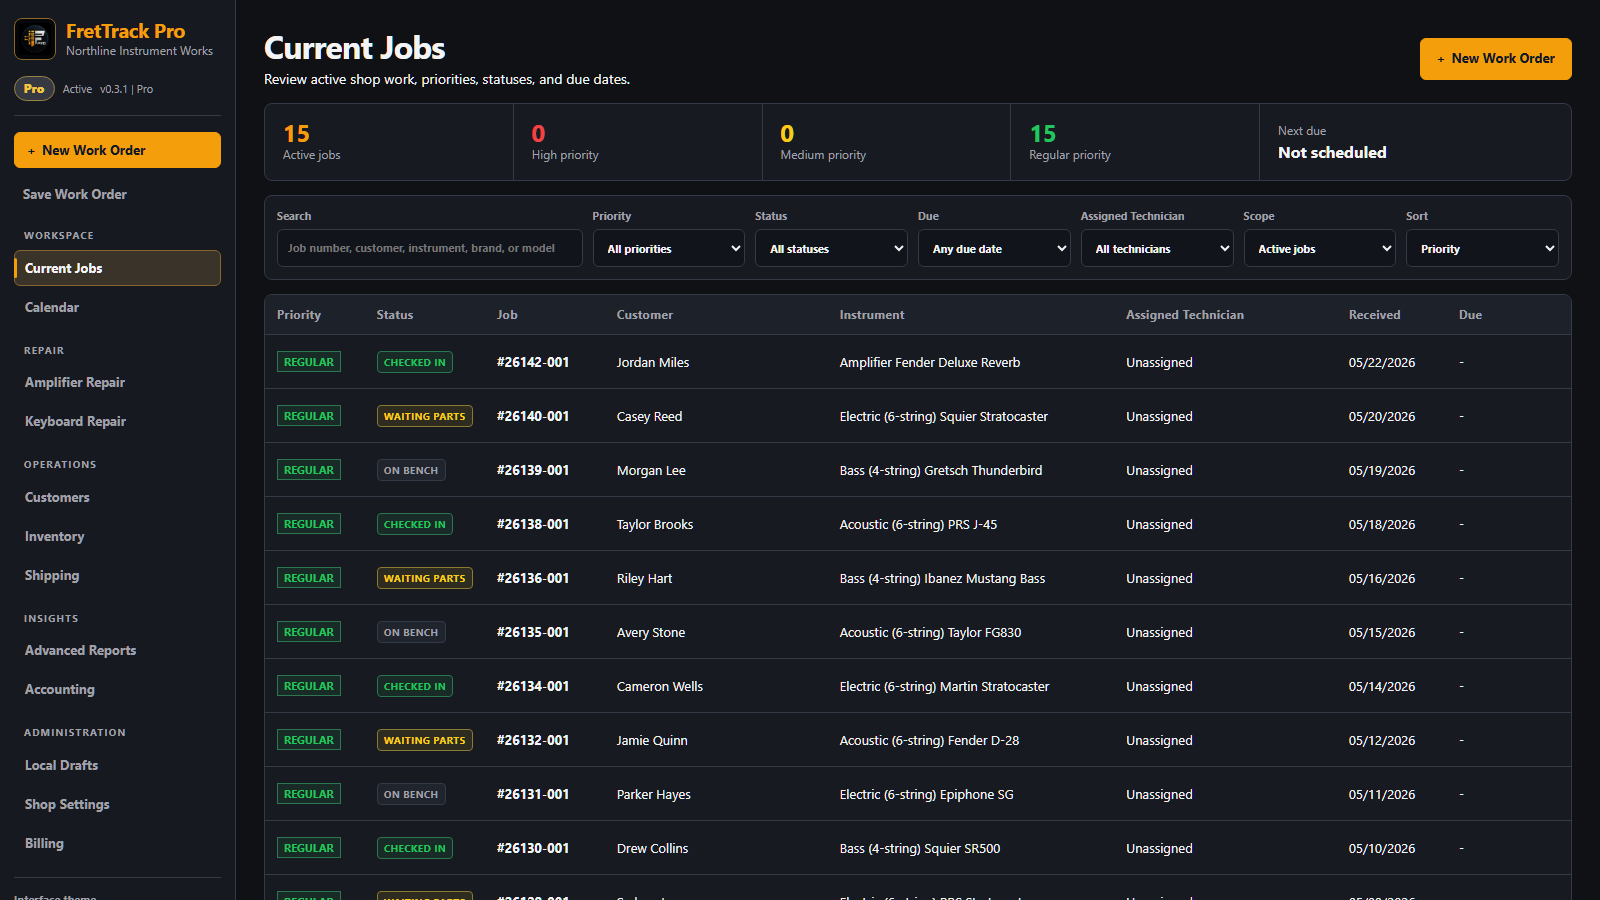Open the Calendar page

click(52, 307)
